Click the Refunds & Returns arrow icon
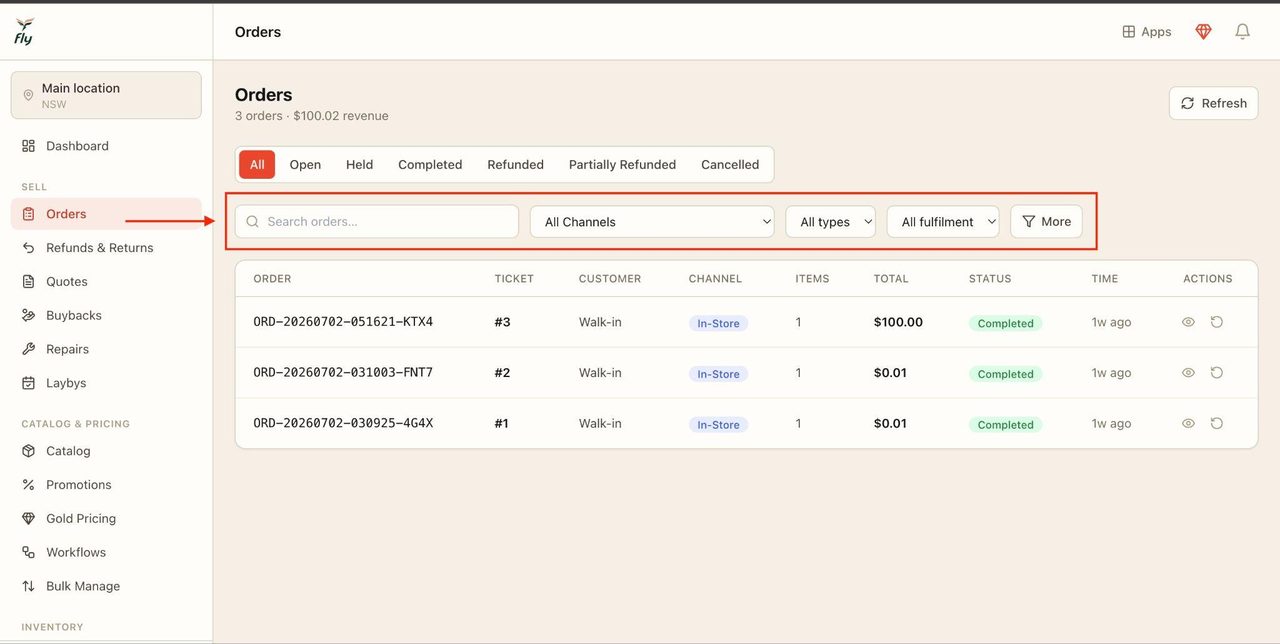The height and width of the screenshot is (644, 1280). coord(28,248)
